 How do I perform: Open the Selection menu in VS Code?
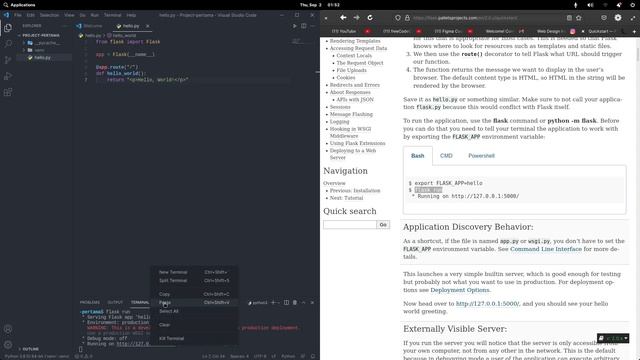point(49,15)
